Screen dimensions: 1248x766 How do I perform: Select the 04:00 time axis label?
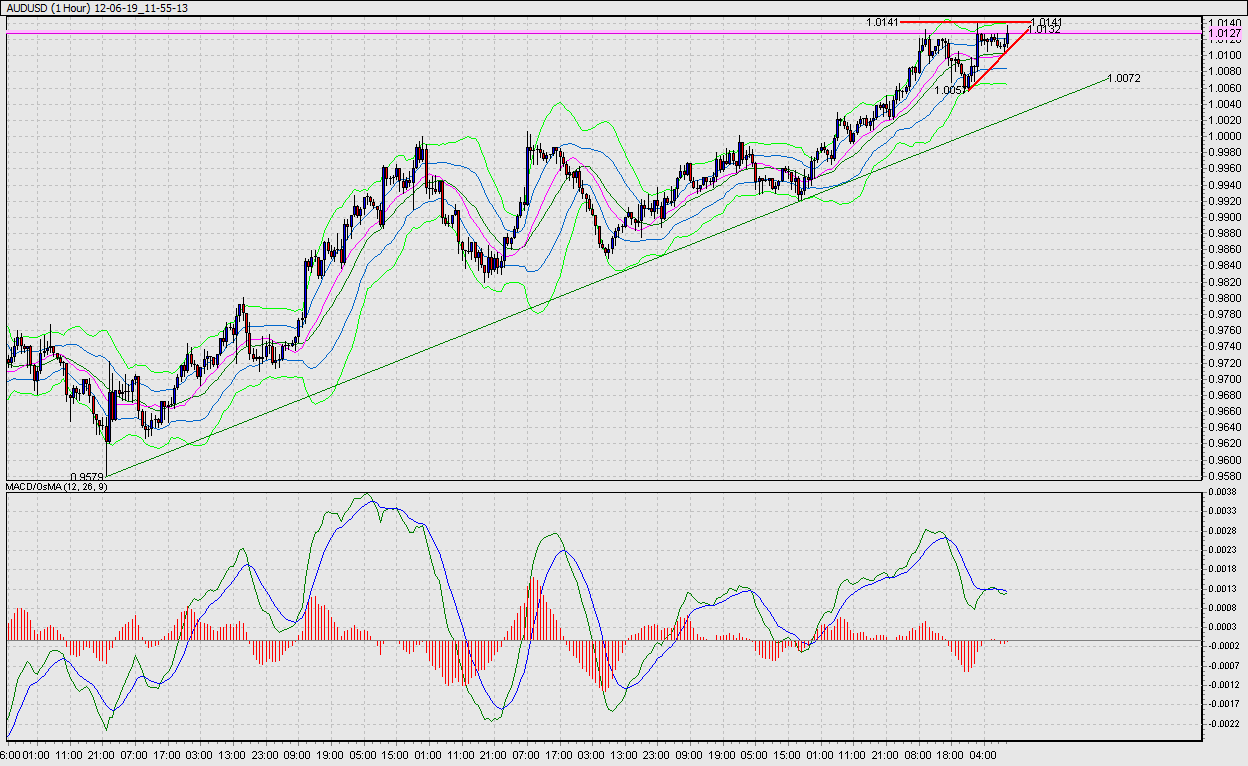[x=984, y=755]
